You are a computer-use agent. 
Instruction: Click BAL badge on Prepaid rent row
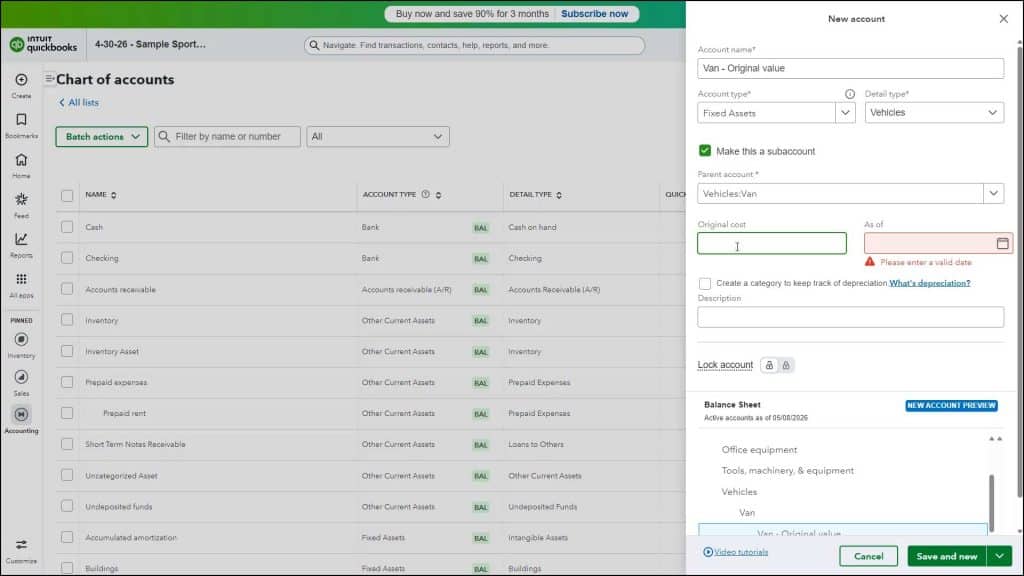(x=481, y=414)
